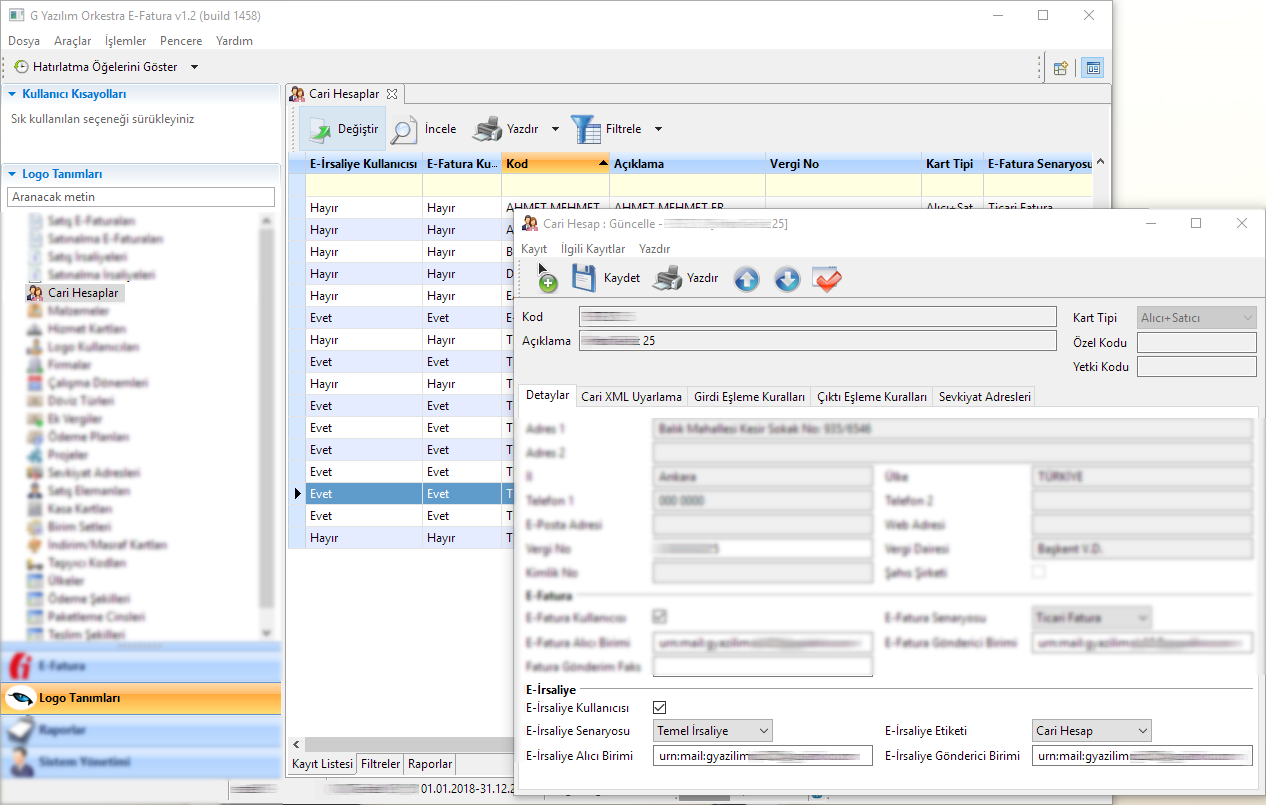Screen dimensions: 1266x805
Task: Click the Değiştir button
Action: click(x=343, y=129)
